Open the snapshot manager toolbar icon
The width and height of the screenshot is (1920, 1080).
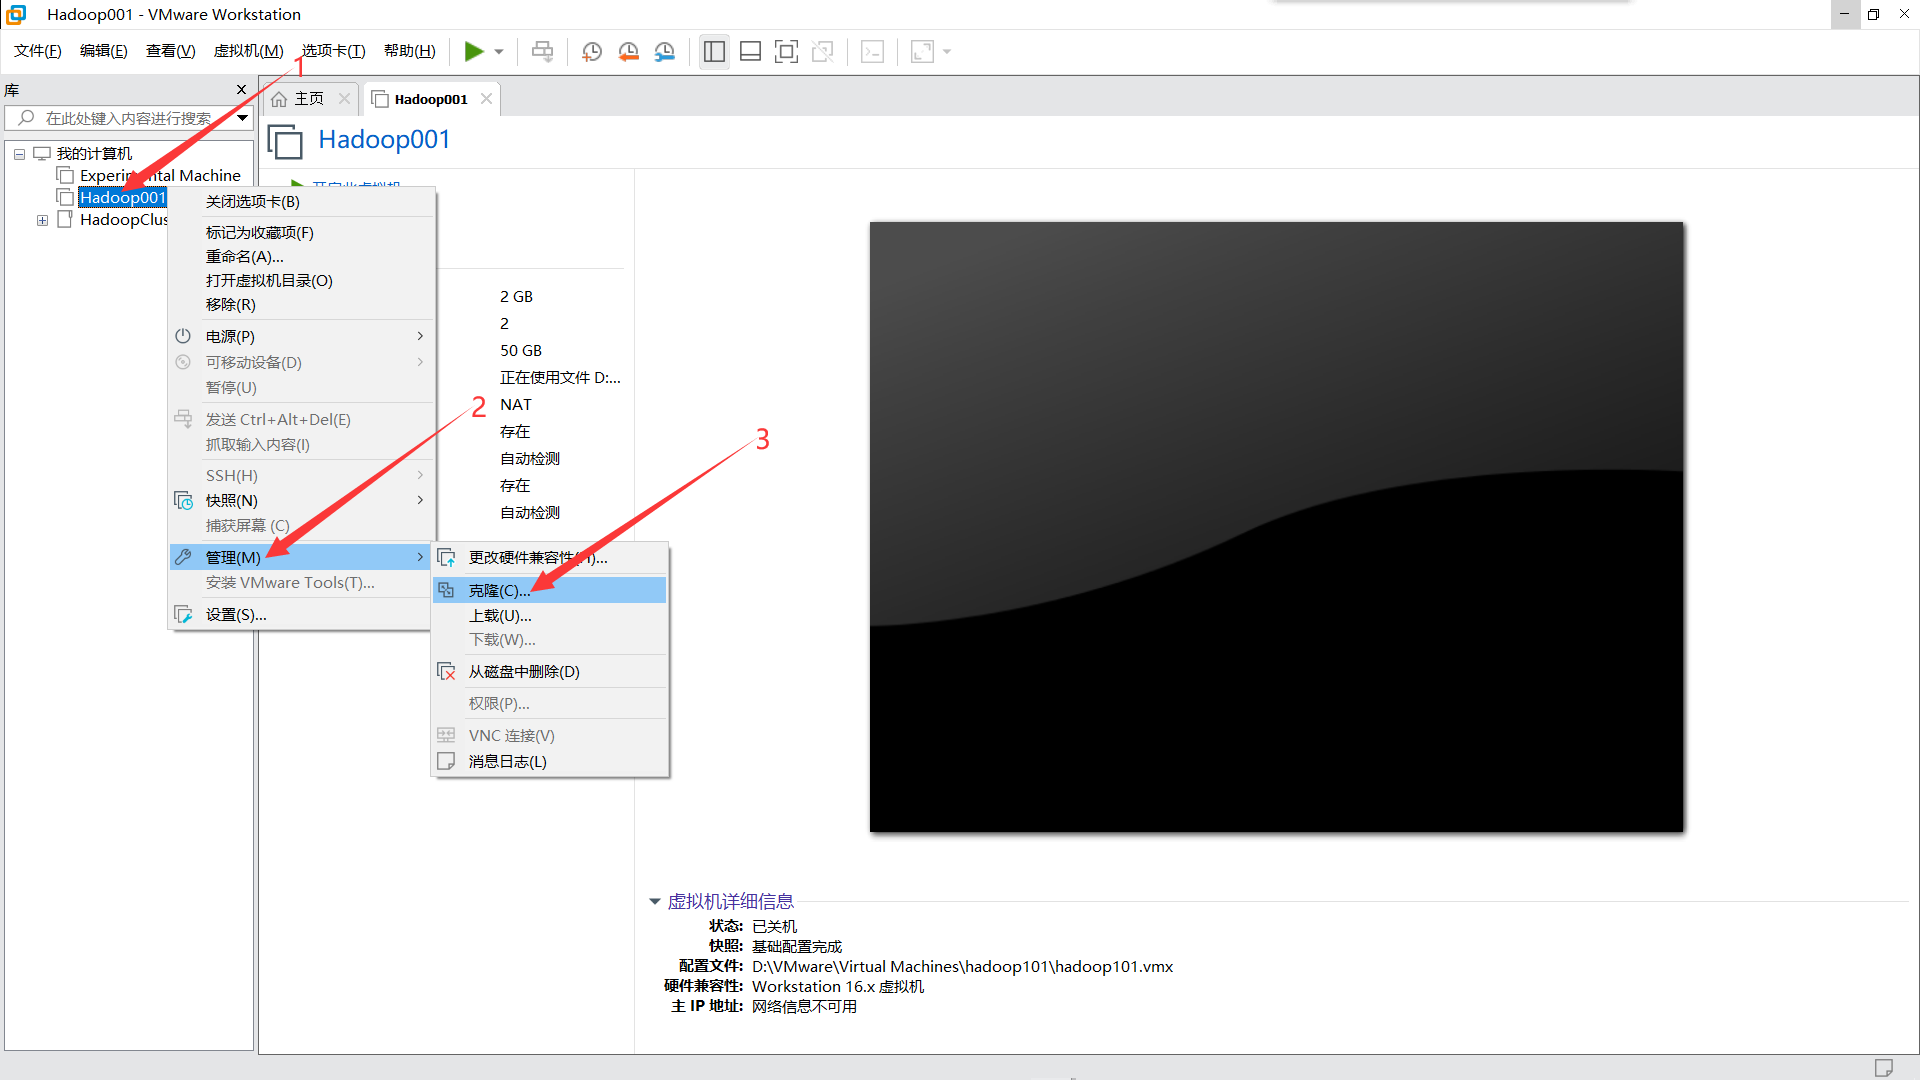[x=665, y=51]
